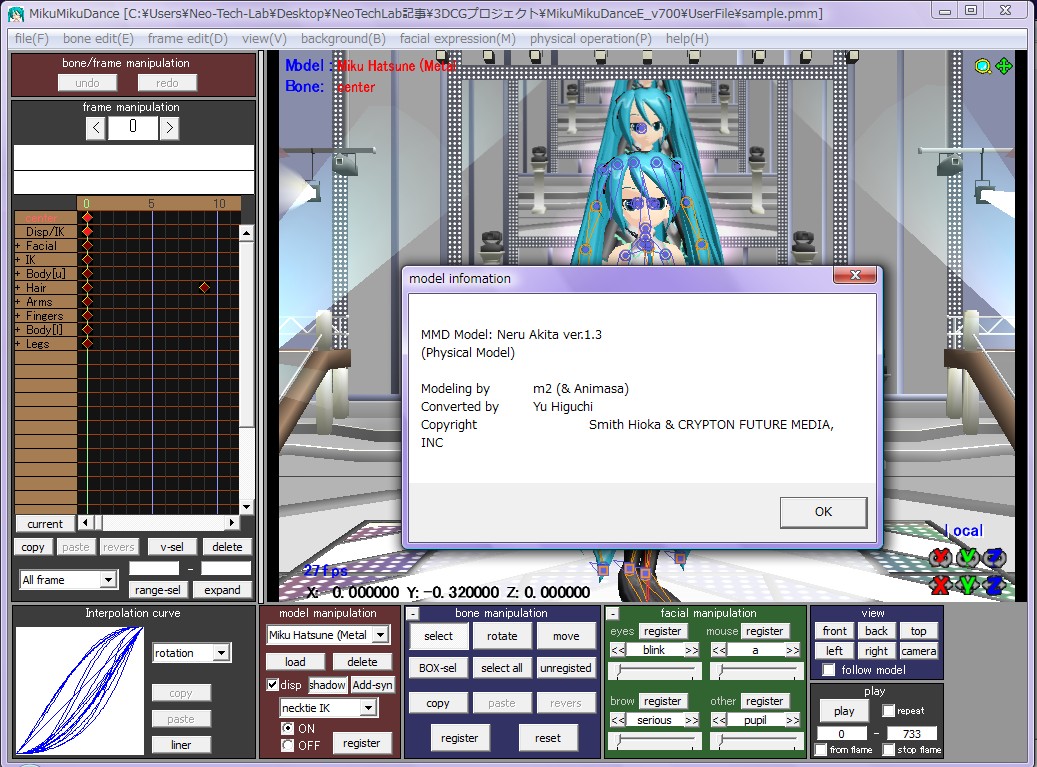Viewport: 1037px width, 767px height.
Task: Click the >> arrow beside serious
Action: pos(691,720)
